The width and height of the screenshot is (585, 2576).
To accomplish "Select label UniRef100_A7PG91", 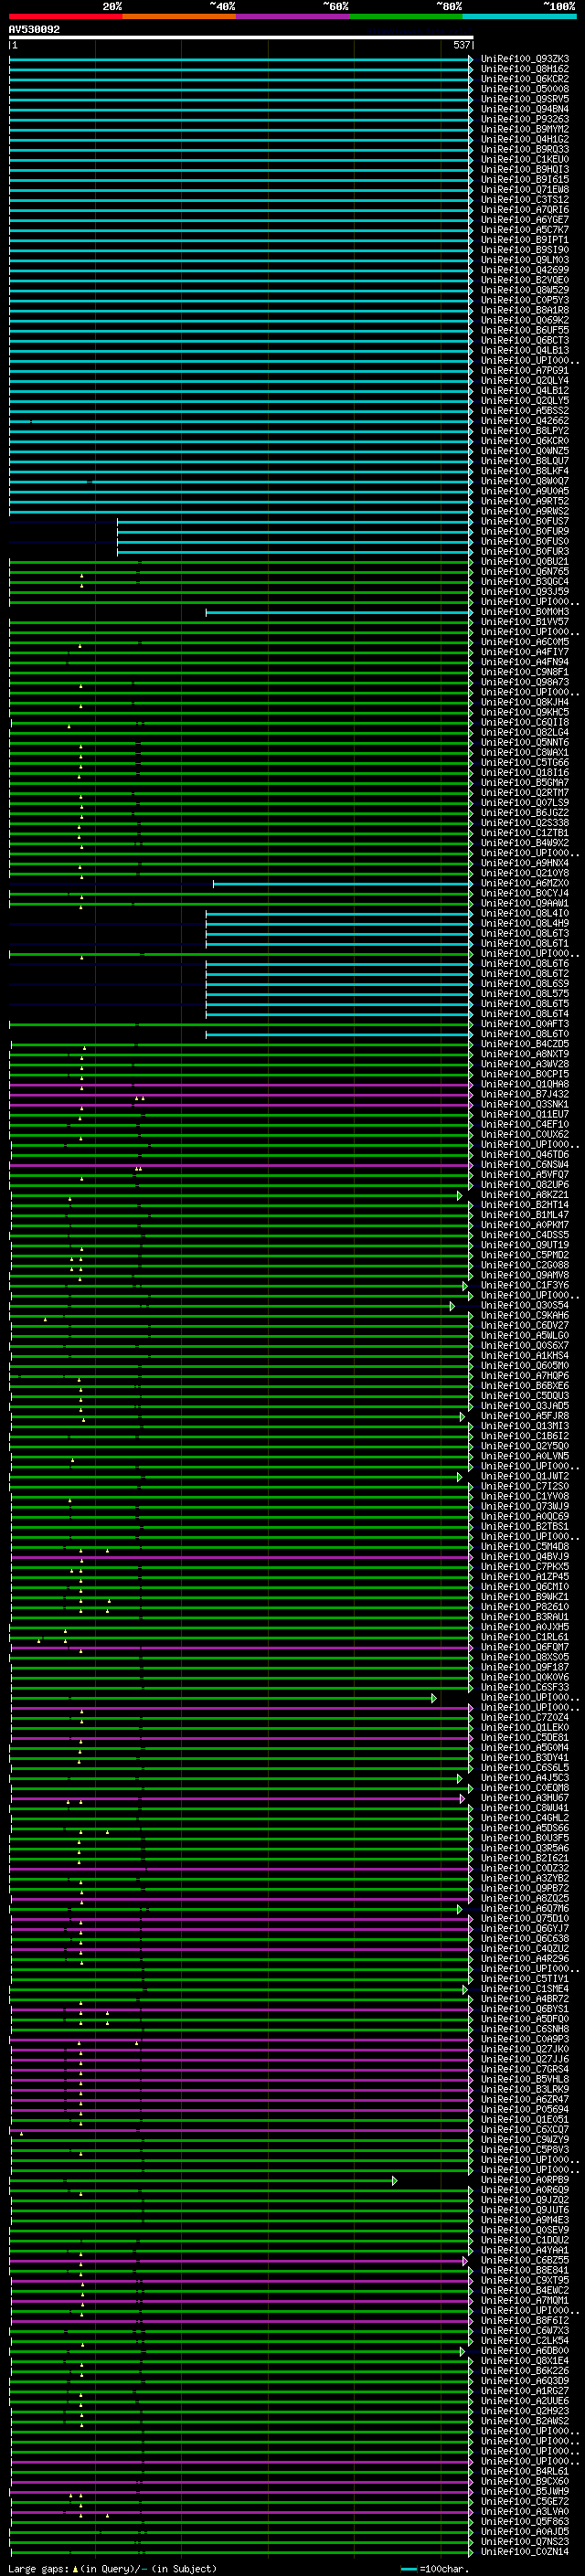I will [x=525, y=371].
